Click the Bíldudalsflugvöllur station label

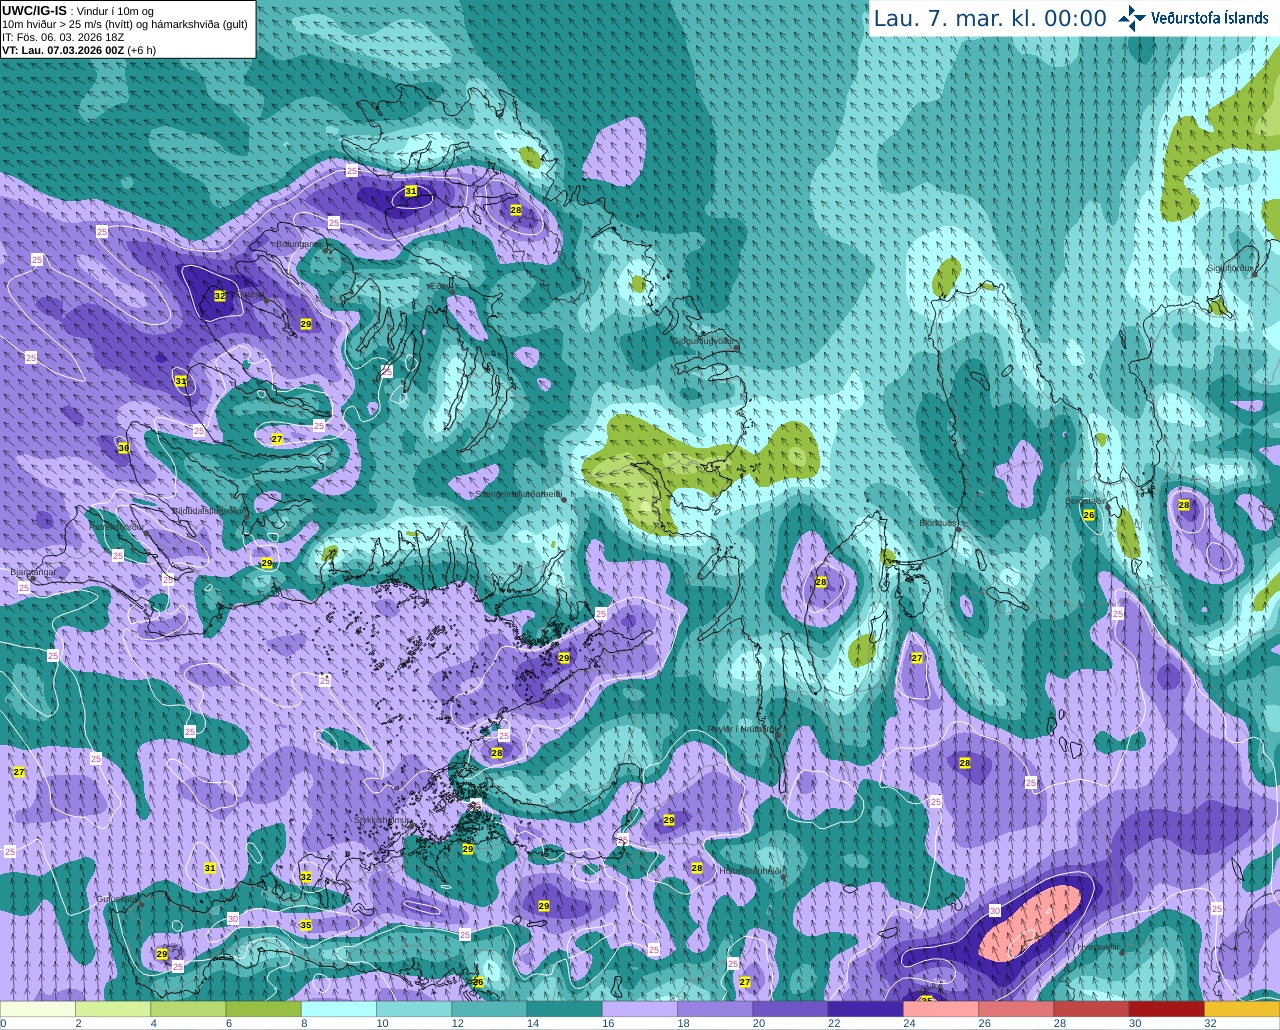pos(207,510)
